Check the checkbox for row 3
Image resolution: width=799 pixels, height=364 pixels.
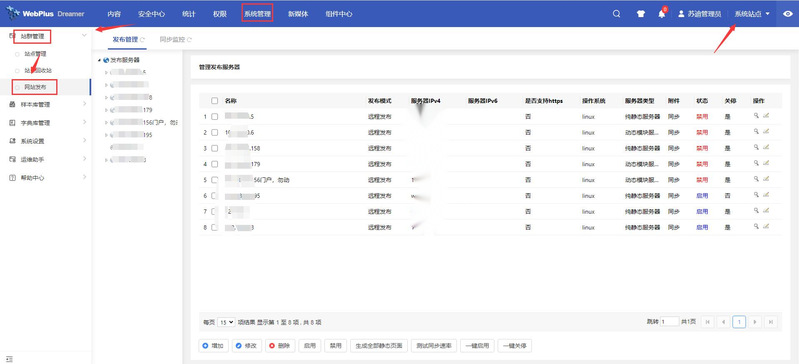tap(215, 148)
